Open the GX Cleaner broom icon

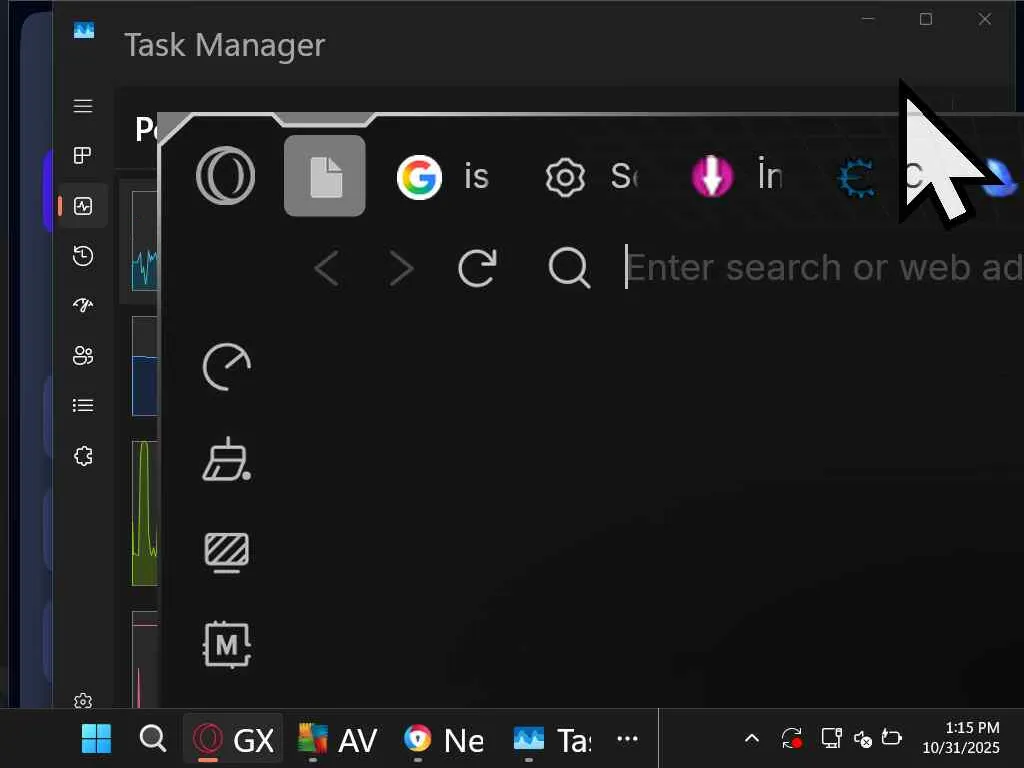click(227, 459)
